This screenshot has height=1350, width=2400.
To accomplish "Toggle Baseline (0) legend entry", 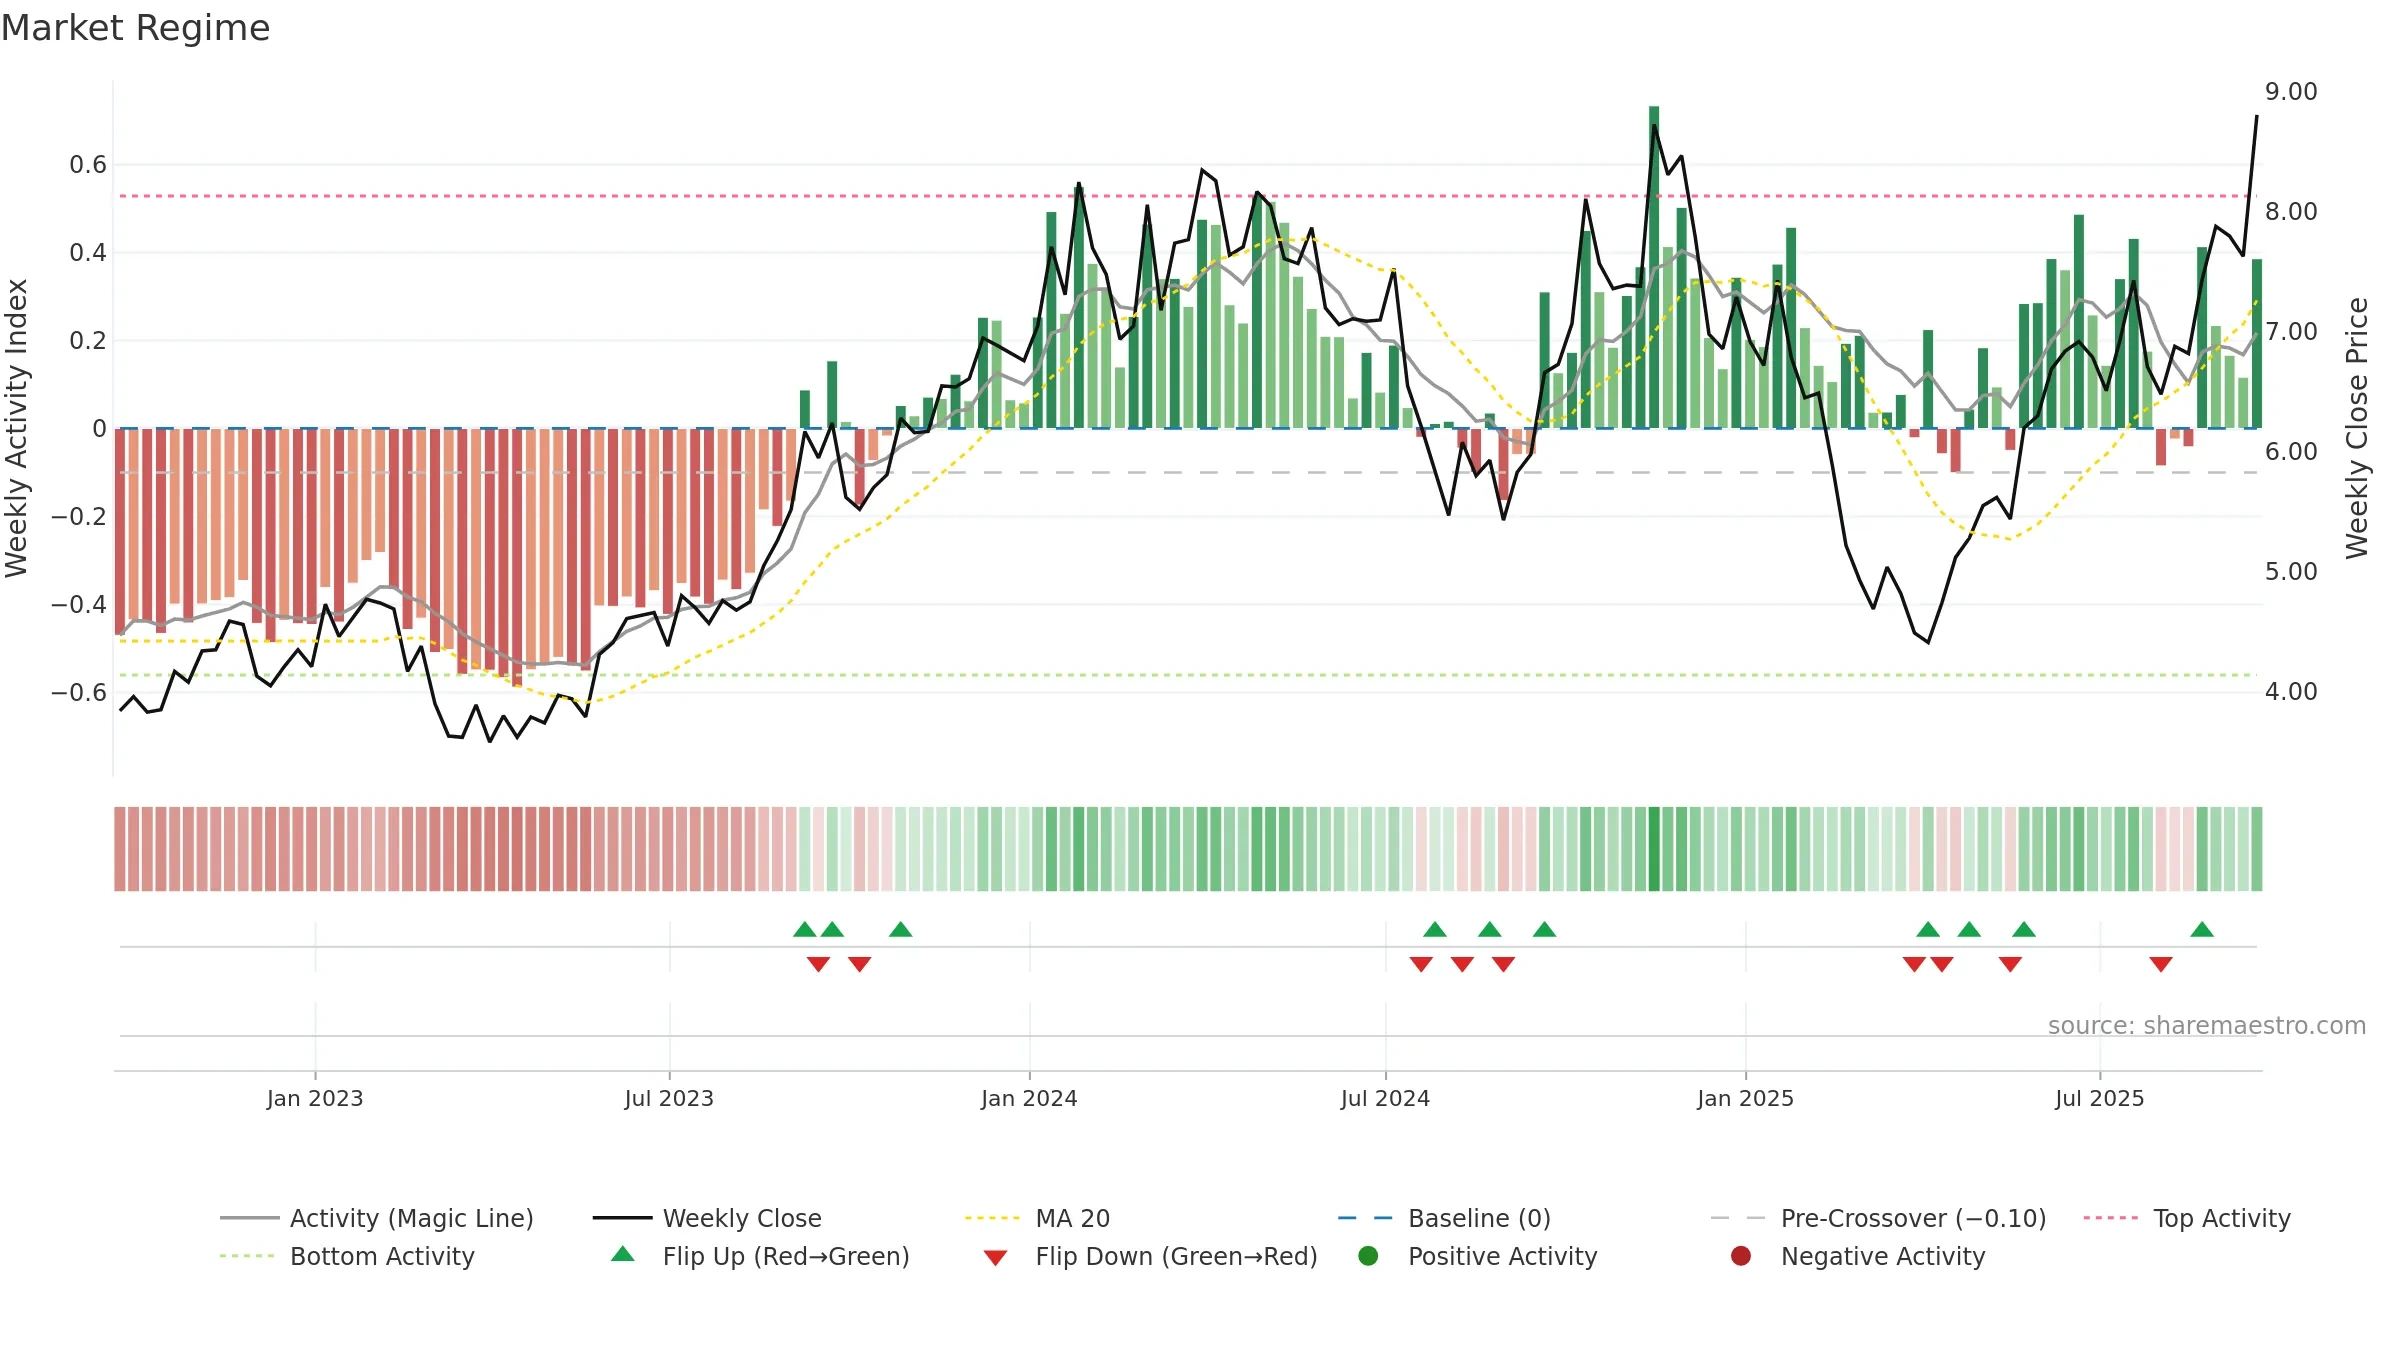I will pyautogui.click(x=1444, y=1218).
